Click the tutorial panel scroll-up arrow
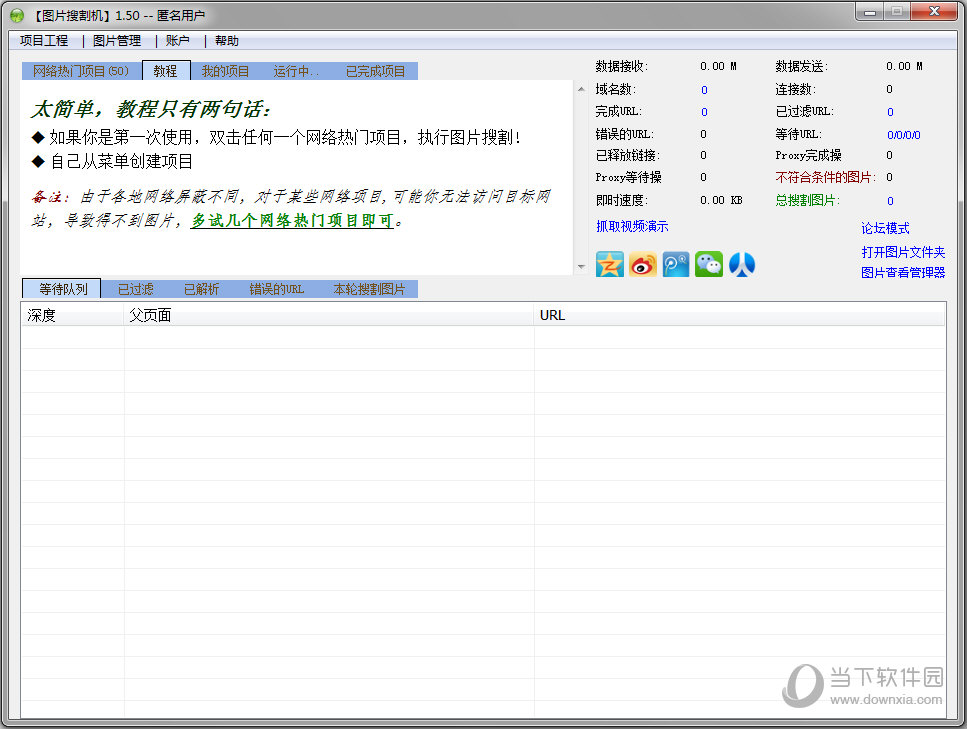The width and height of the screenshot is (967, 729). tap(581, 89)
